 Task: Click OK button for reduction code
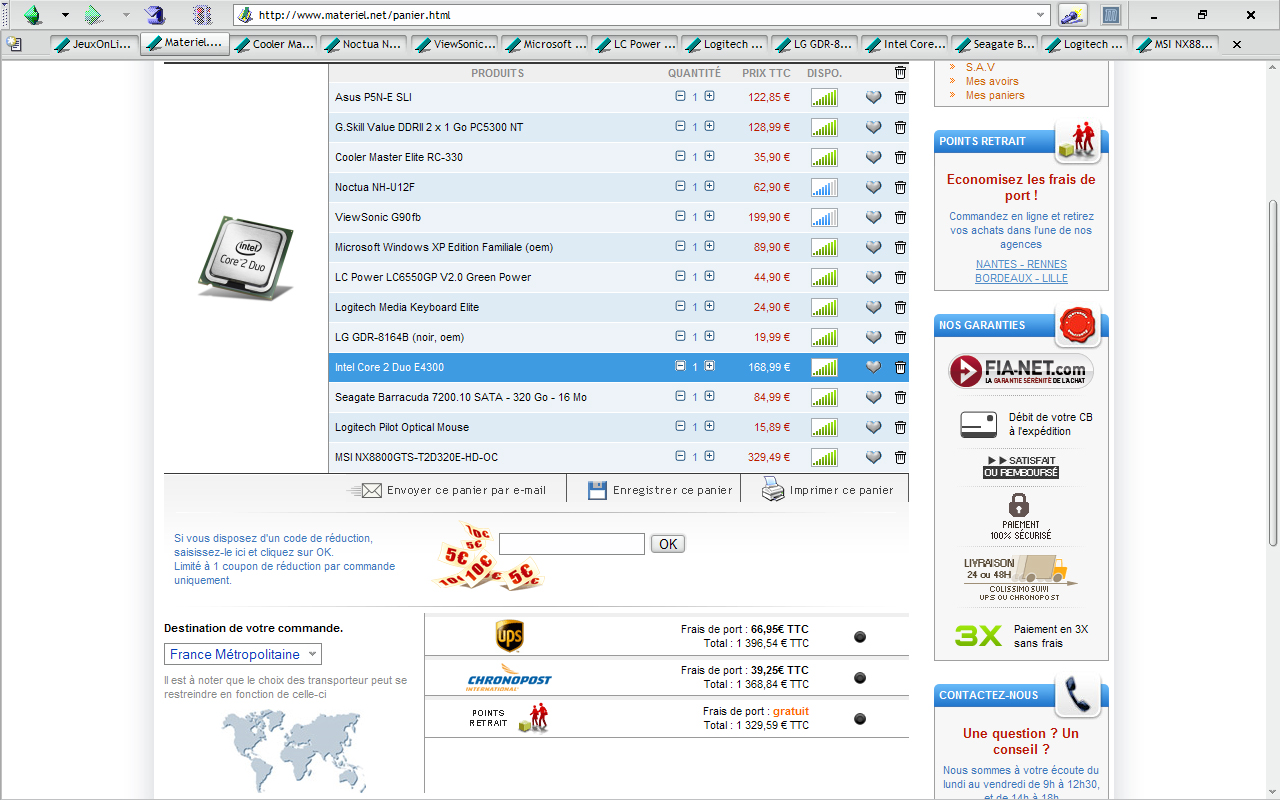pos(668,544)
